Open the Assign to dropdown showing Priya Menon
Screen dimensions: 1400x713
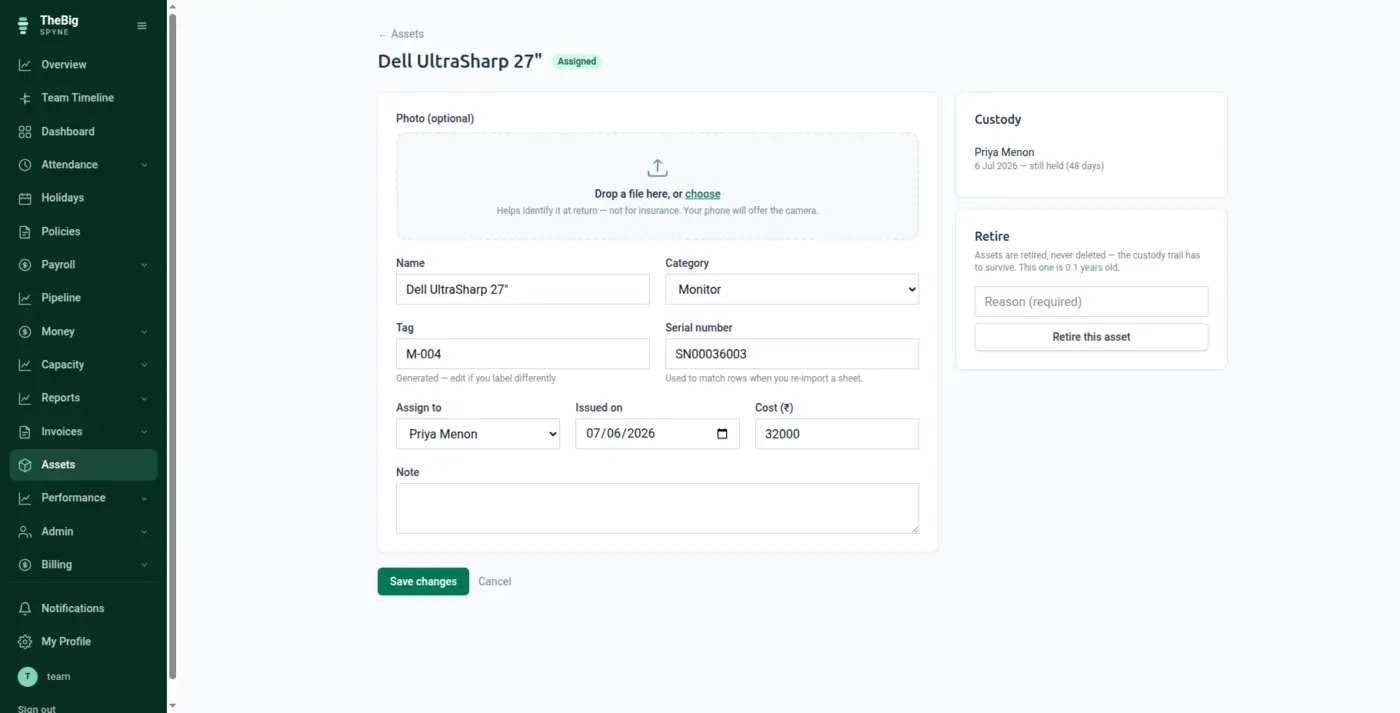tap(478, 434)
